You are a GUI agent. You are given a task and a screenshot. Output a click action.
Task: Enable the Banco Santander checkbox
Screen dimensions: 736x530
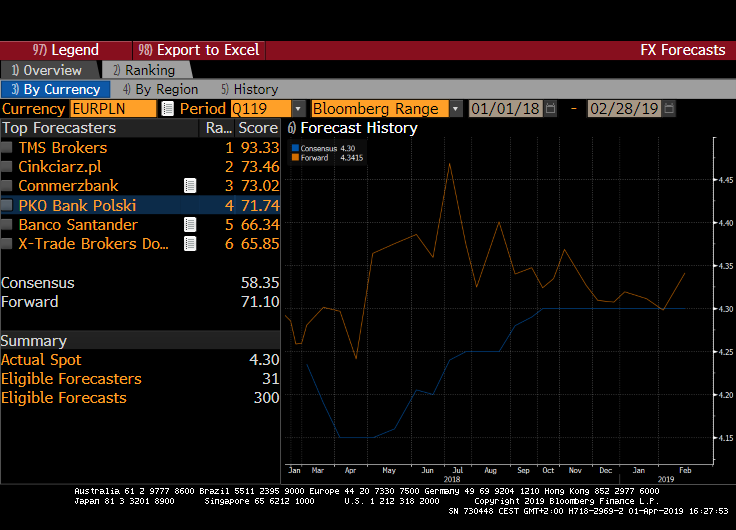[7, 224]
